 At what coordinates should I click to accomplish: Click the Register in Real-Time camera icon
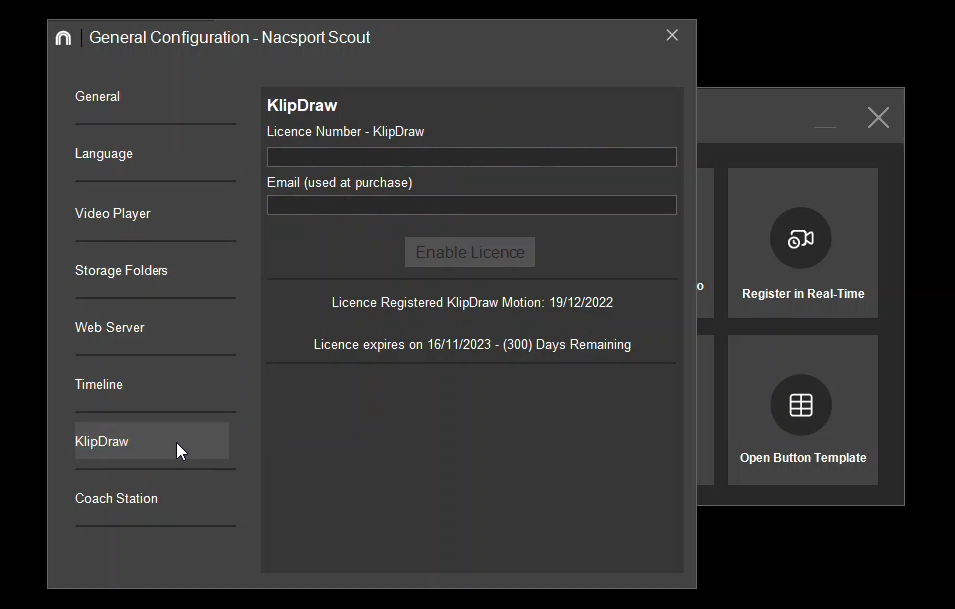[800, 238]
